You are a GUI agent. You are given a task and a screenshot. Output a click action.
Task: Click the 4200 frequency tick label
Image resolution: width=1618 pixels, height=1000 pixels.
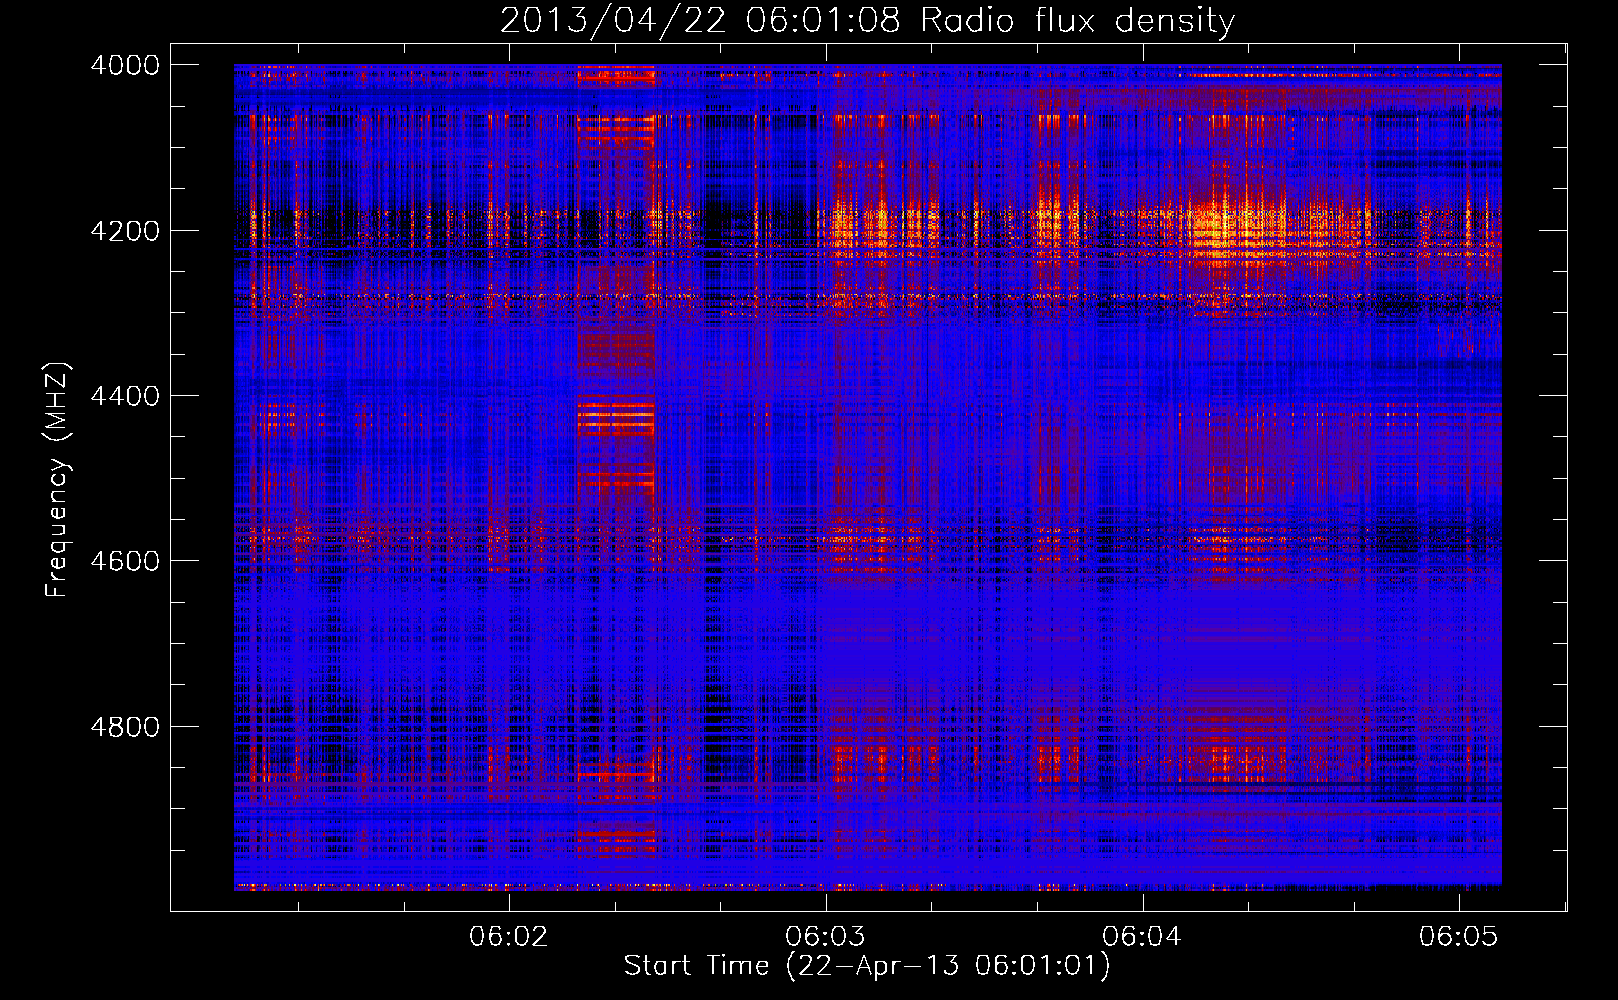pyautogui.click(x=125, y=231)
